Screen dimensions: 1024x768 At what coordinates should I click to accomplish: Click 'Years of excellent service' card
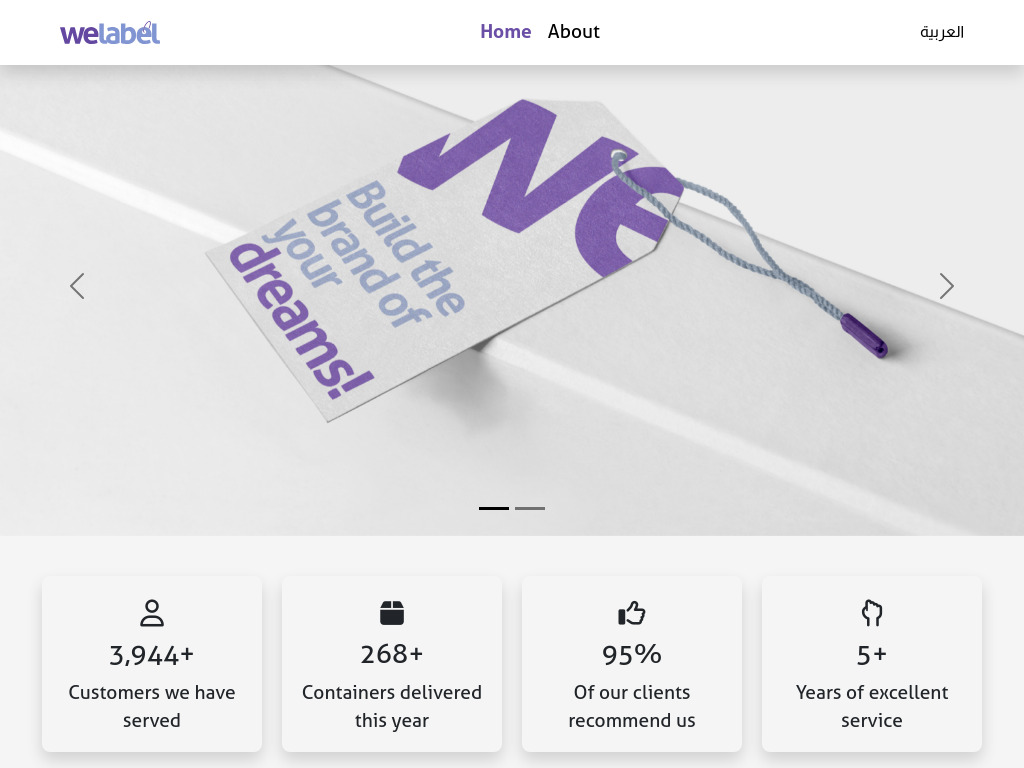pos(872,706)
